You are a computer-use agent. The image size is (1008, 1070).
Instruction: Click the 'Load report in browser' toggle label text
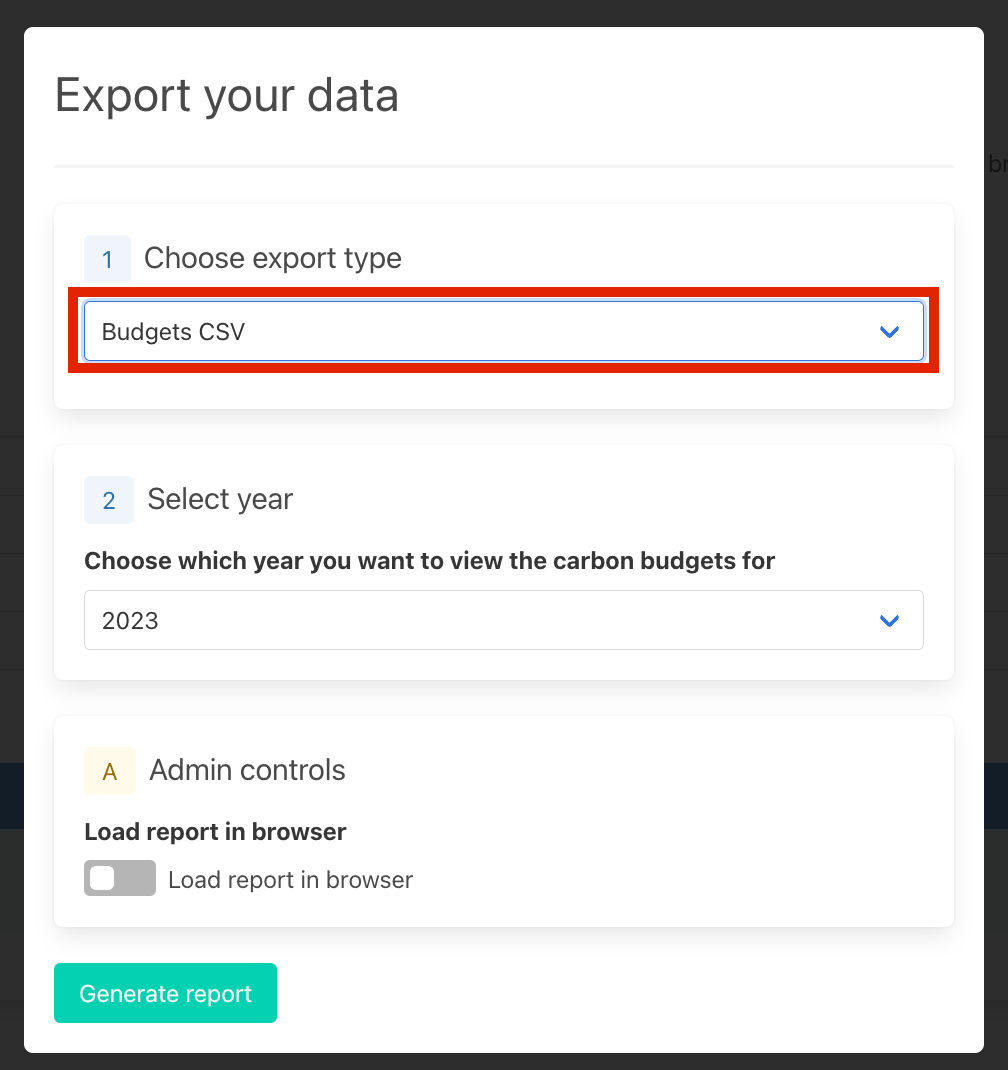[290, 880]
